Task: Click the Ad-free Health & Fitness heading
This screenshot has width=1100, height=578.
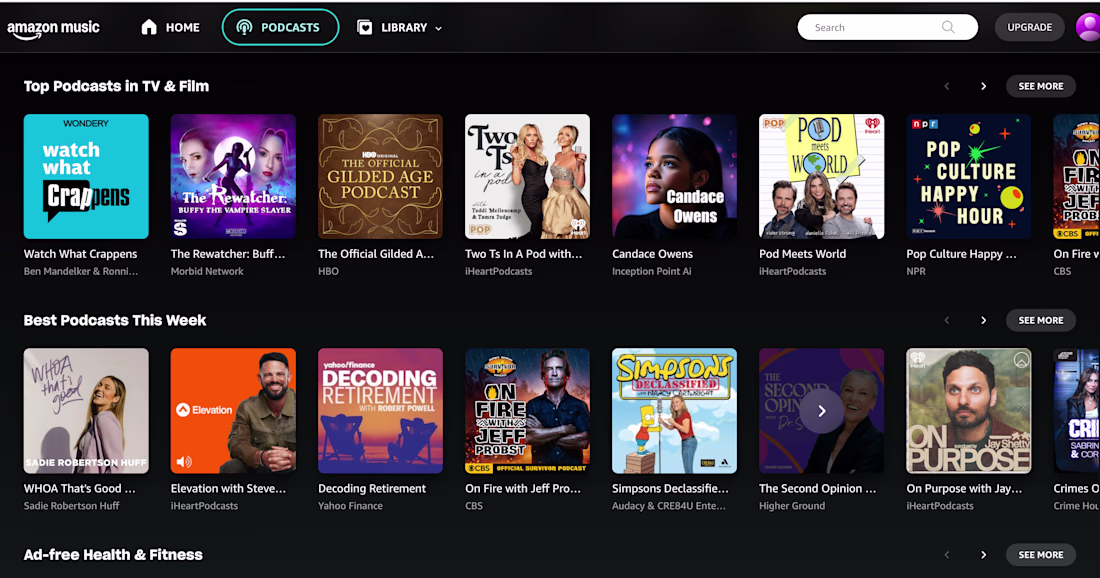Action: pyautogui.click(x=113, y=555)
